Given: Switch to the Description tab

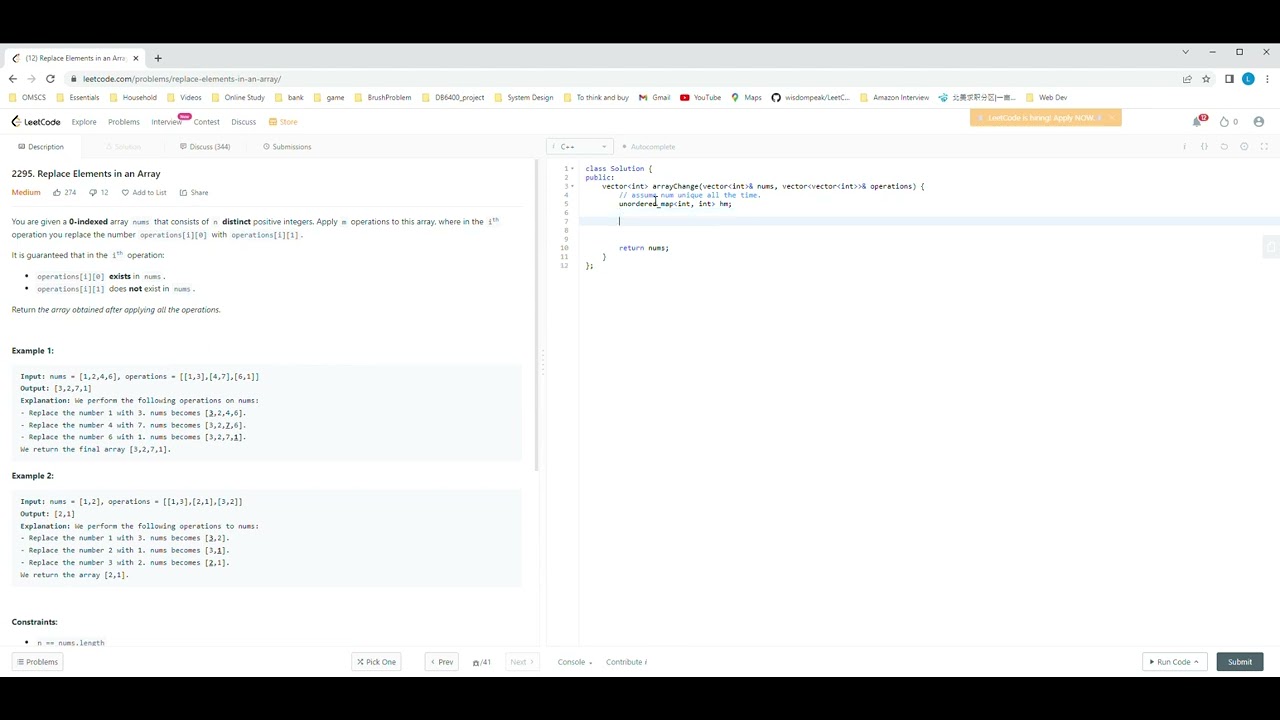Looking at the screenshot, I should (41, 147).
